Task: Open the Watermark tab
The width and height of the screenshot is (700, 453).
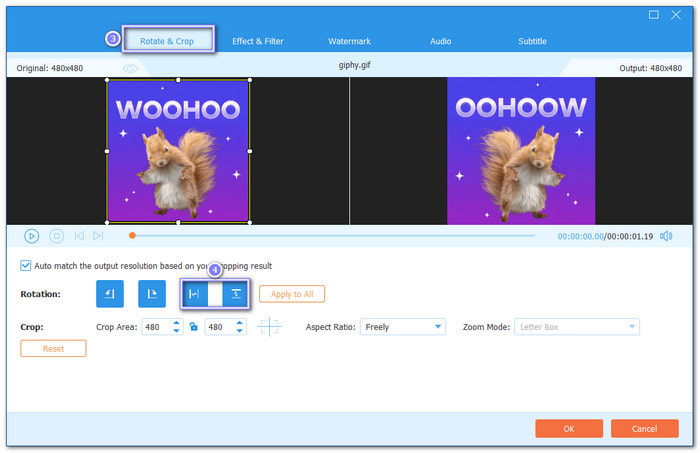Action: click(x=349, y=41)
